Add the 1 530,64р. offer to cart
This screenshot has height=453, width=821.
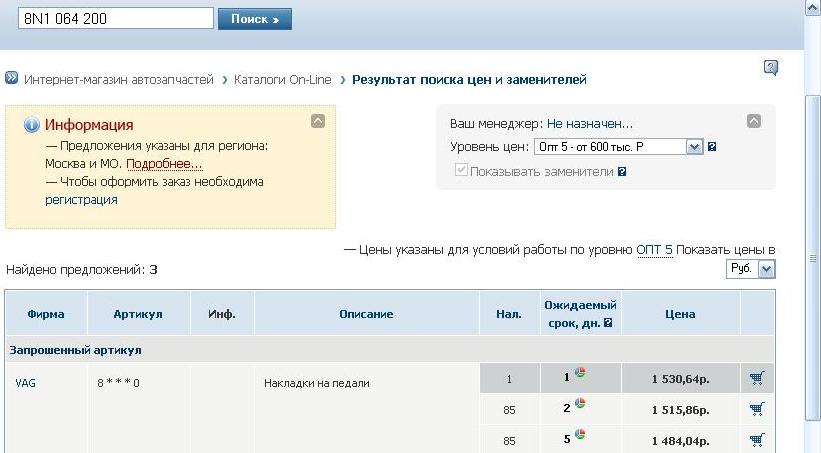(x=757, y=378)
